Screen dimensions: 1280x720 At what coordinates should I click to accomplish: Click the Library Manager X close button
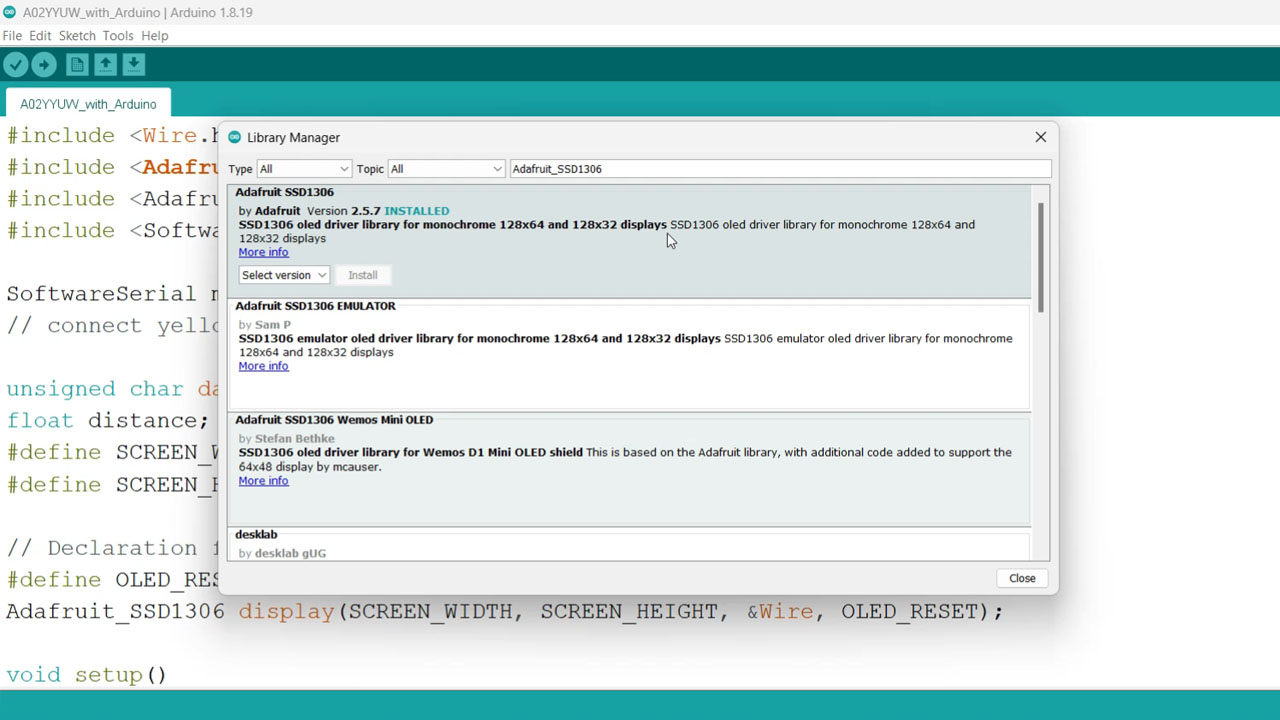click(x=1041, y=137)
